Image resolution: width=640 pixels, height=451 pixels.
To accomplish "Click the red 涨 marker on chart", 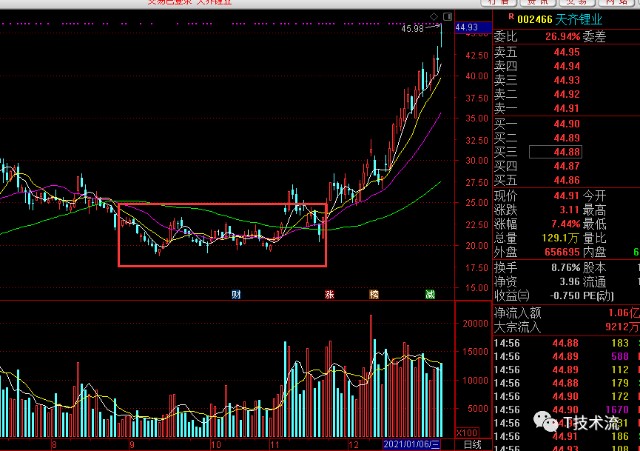I will point(329,294).
